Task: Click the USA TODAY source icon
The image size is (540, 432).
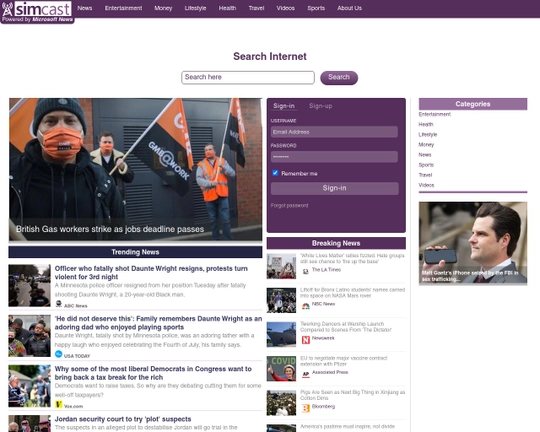Action: tap(59, 354)
